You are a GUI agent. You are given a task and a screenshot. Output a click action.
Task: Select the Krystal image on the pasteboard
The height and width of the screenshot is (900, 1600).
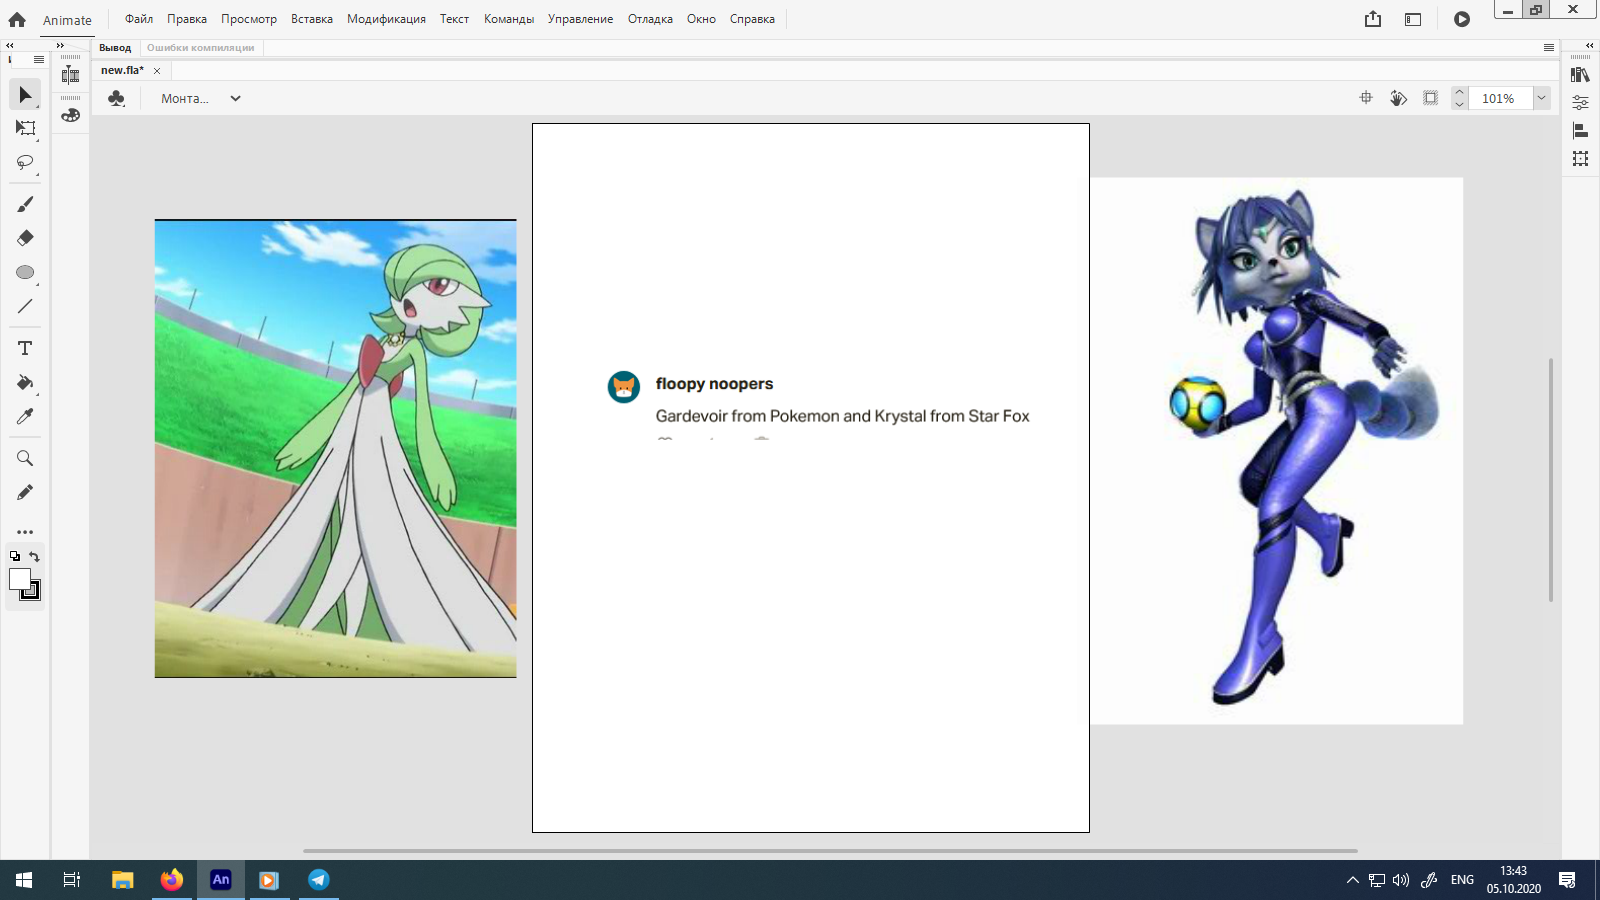[1277, 451]
